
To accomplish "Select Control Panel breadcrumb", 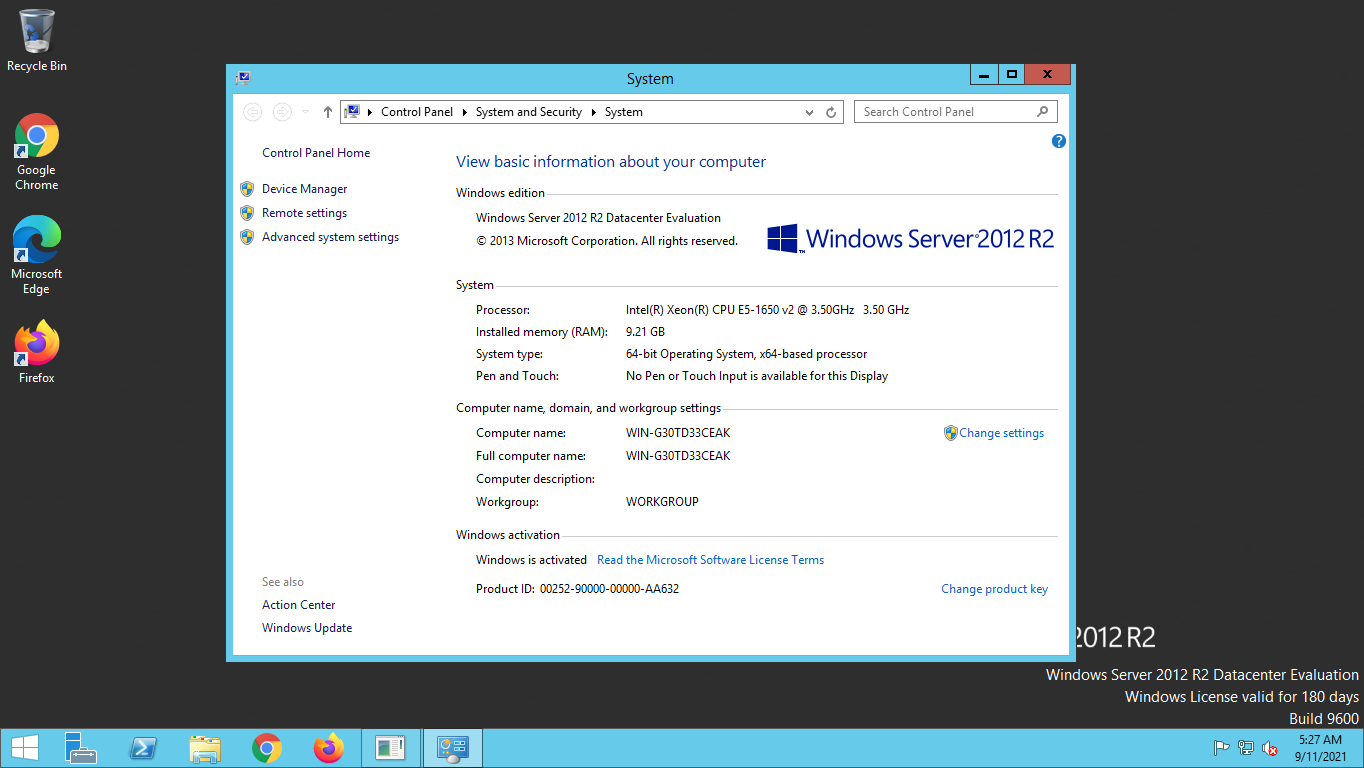I will click(x=417, y=112).
